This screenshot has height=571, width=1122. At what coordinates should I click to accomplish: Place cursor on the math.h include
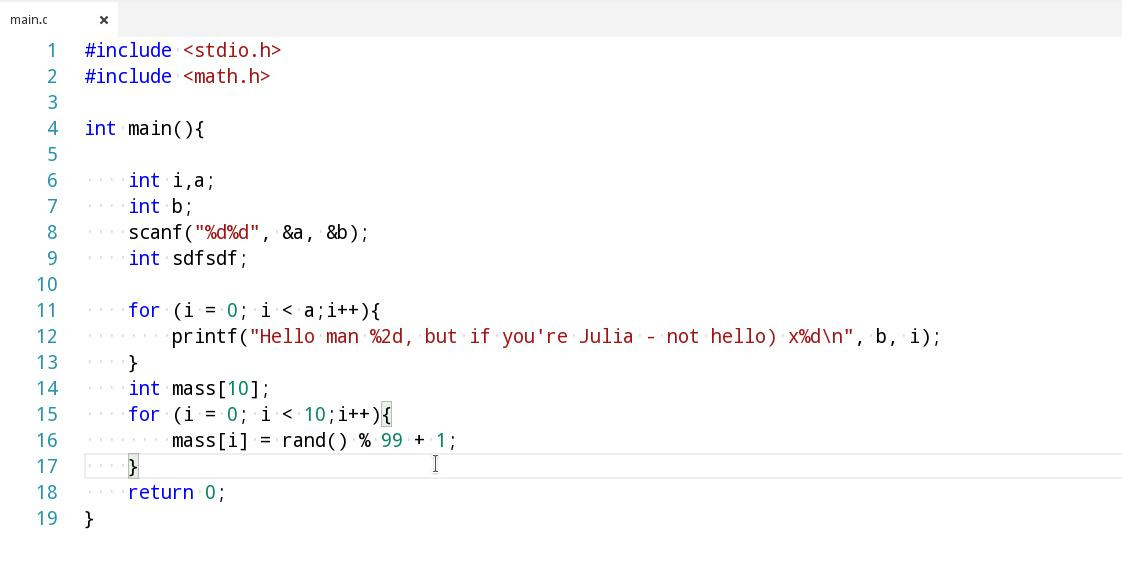point(226,76)
